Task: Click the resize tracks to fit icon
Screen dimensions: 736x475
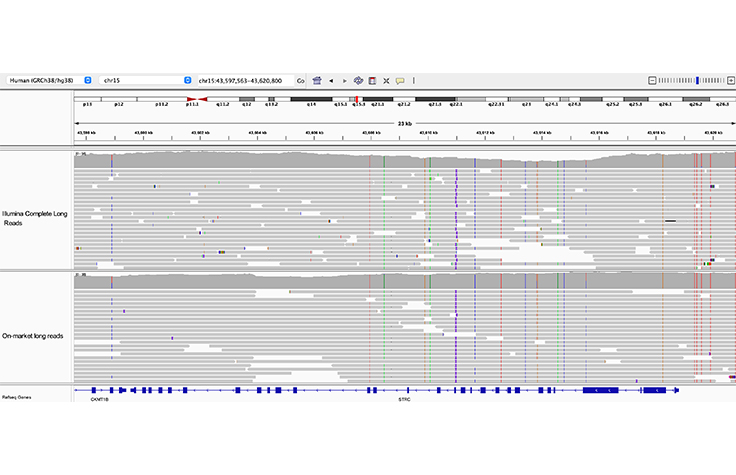Action: [386, 80]
